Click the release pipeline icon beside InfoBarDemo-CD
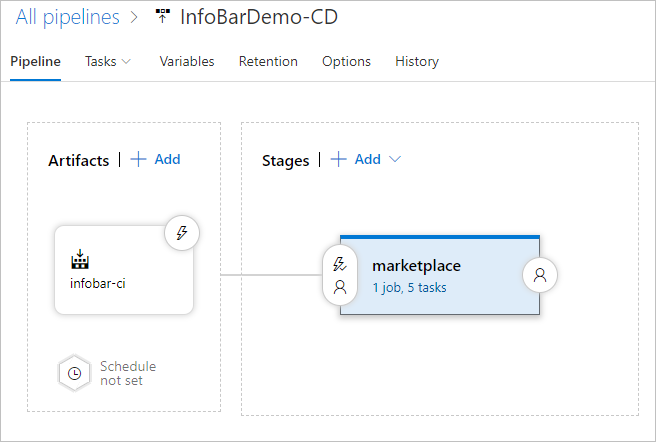The image size is (656, 442). (163, 17)
